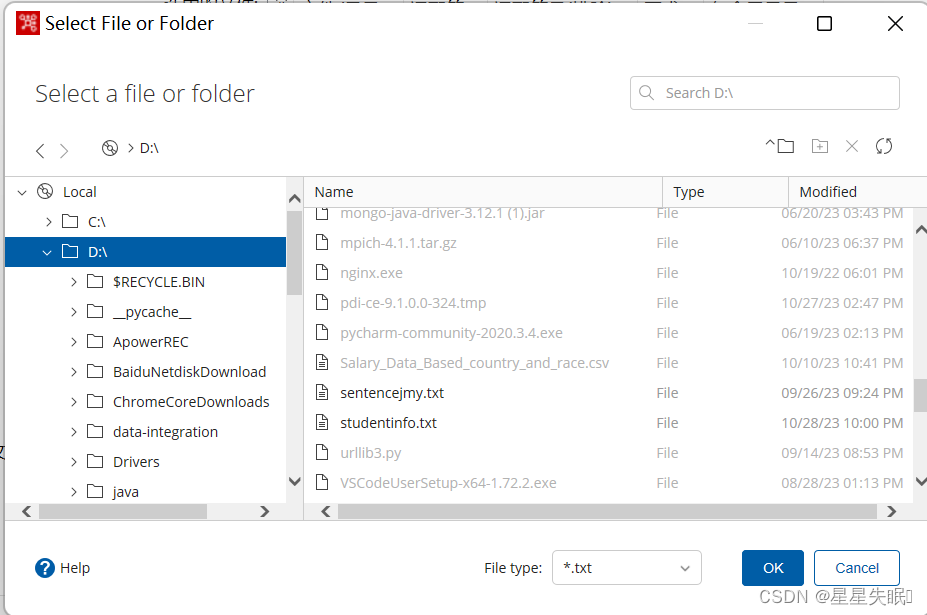Click the folder icon next to C:\
This screenshot has height=615, width=927.
(70, 221)
